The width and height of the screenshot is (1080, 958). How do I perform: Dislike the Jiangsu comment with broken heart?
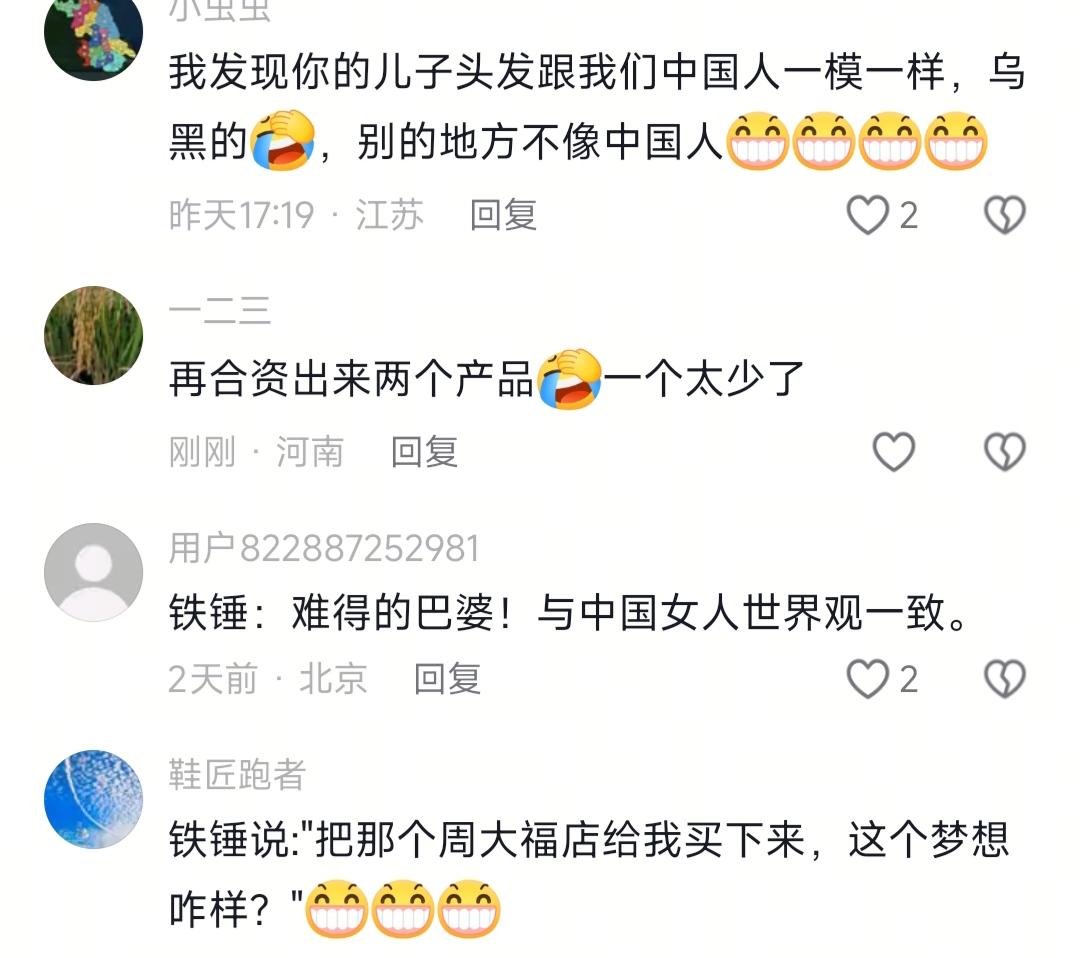click(x=1005, y=215)
